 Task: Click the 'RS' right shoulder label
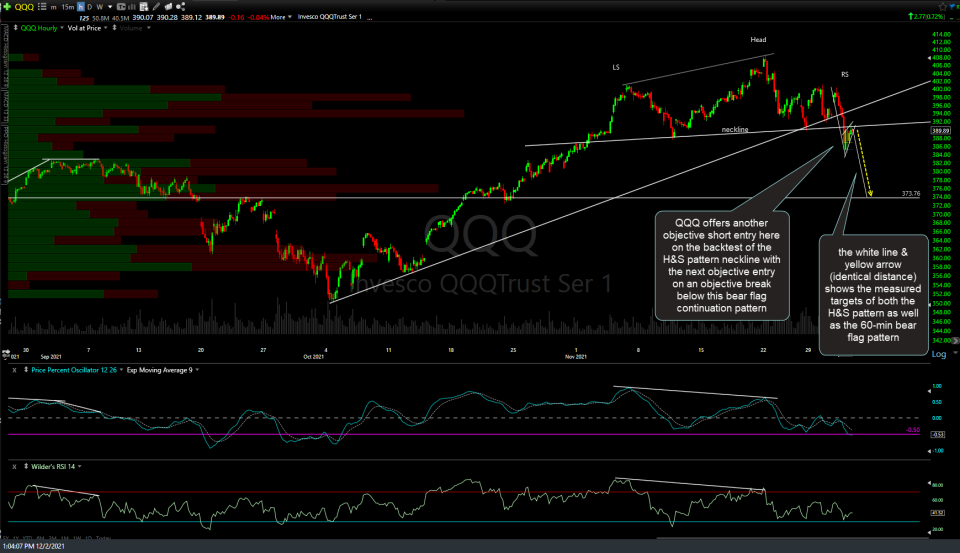845,75
